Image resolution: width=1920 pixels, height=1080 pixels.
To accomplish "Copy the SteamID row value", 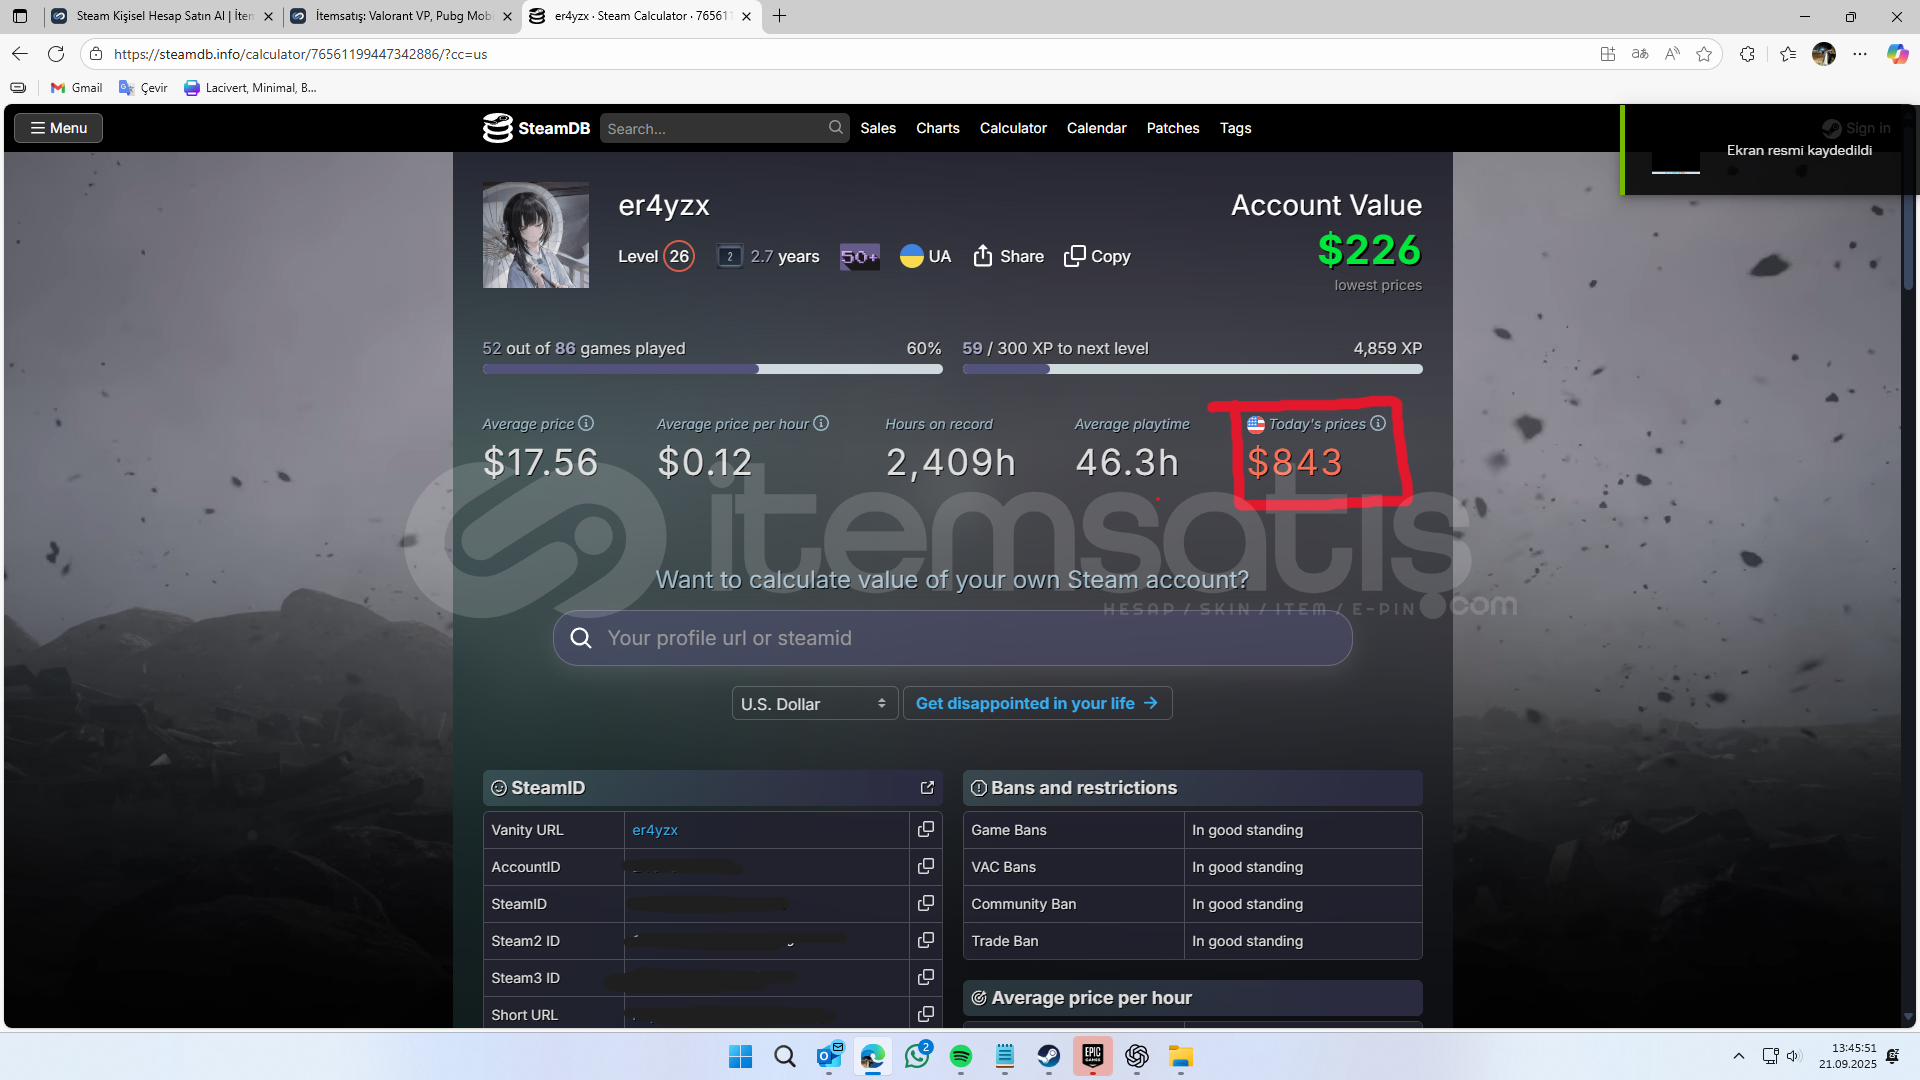I will pyautogui.click(x=926, y=903).
